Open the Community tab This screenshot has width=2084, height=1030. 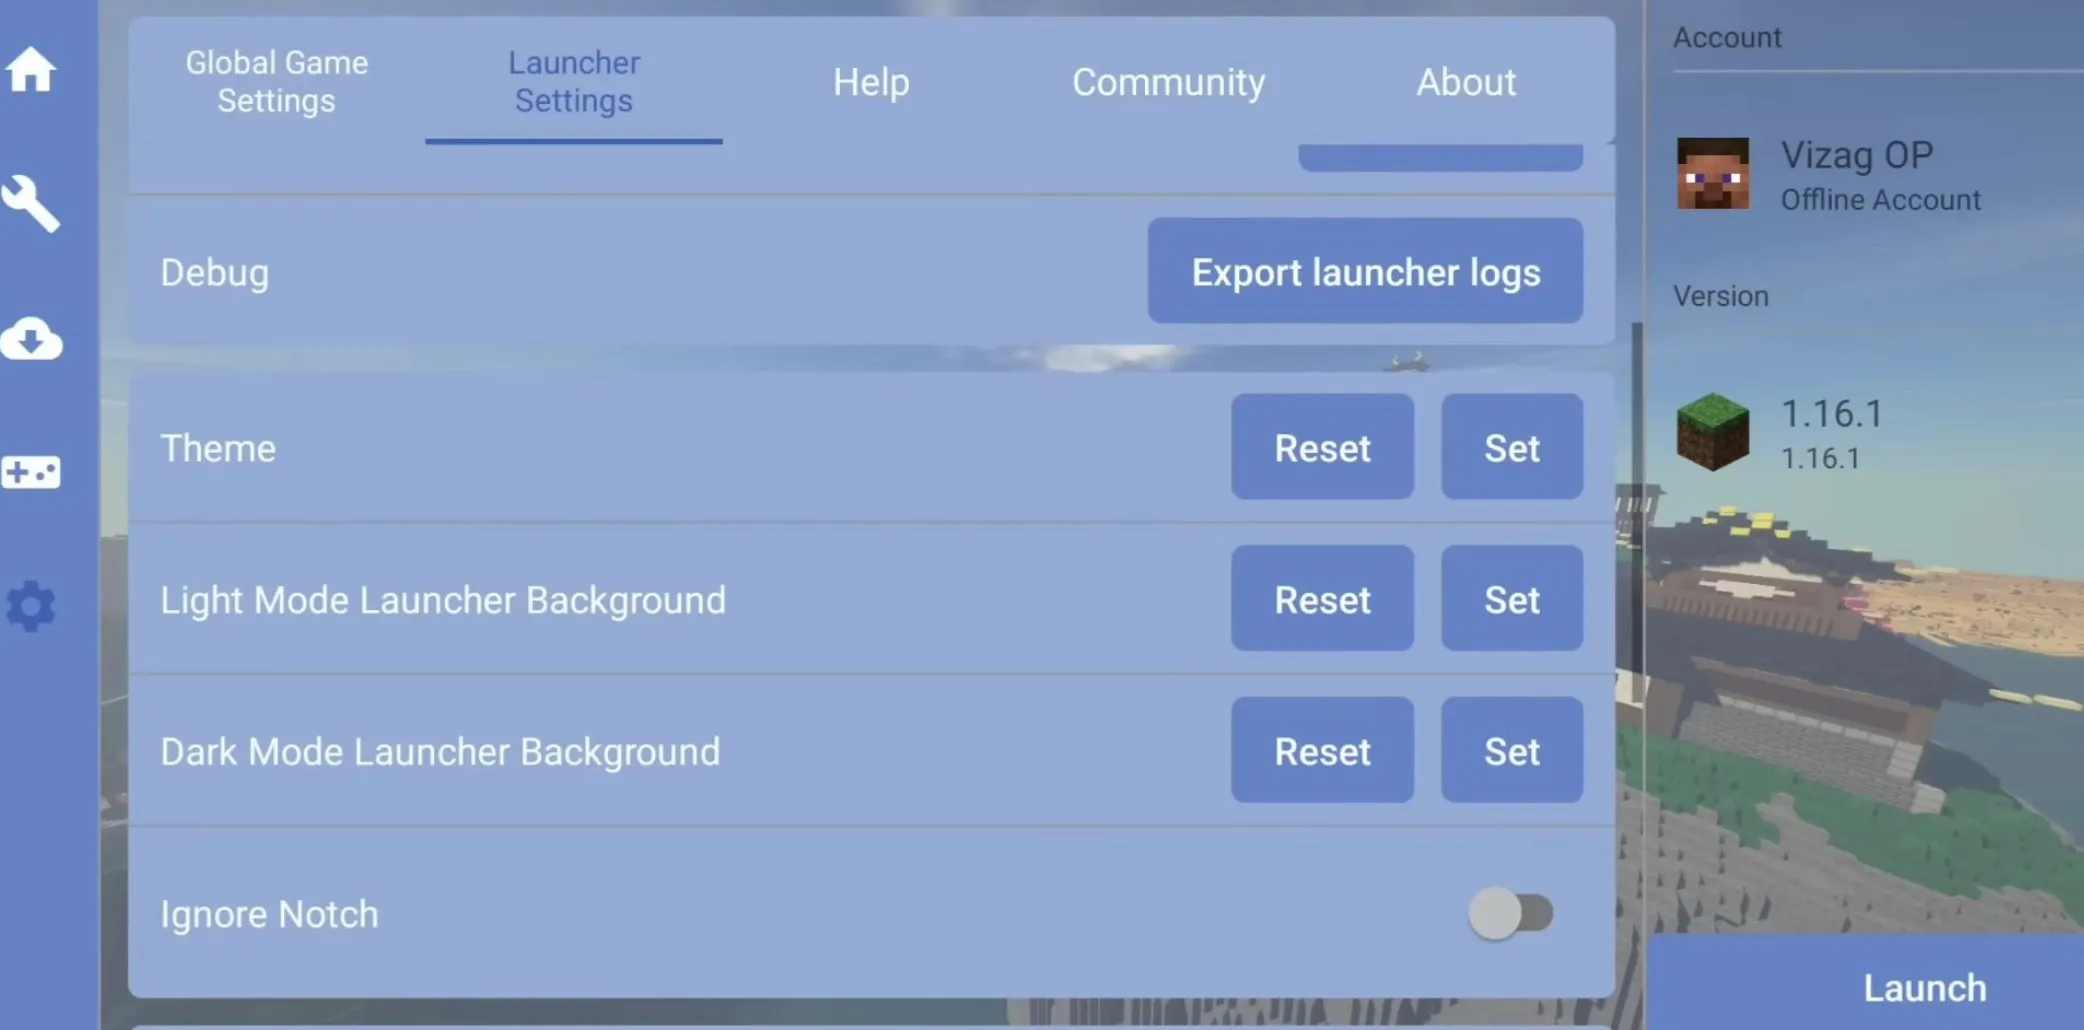tap(1168, 82)
